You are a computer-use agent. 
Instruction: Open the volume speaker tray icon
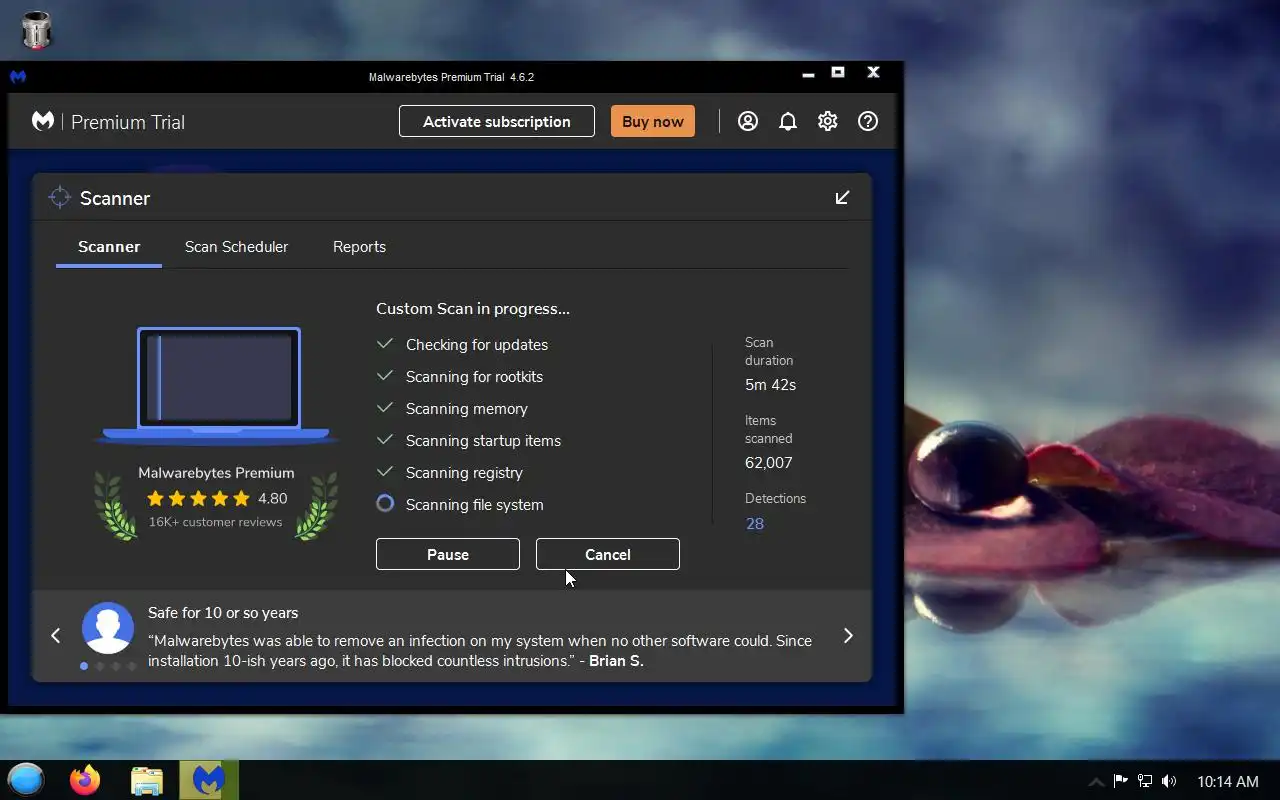coord(1170,781)
